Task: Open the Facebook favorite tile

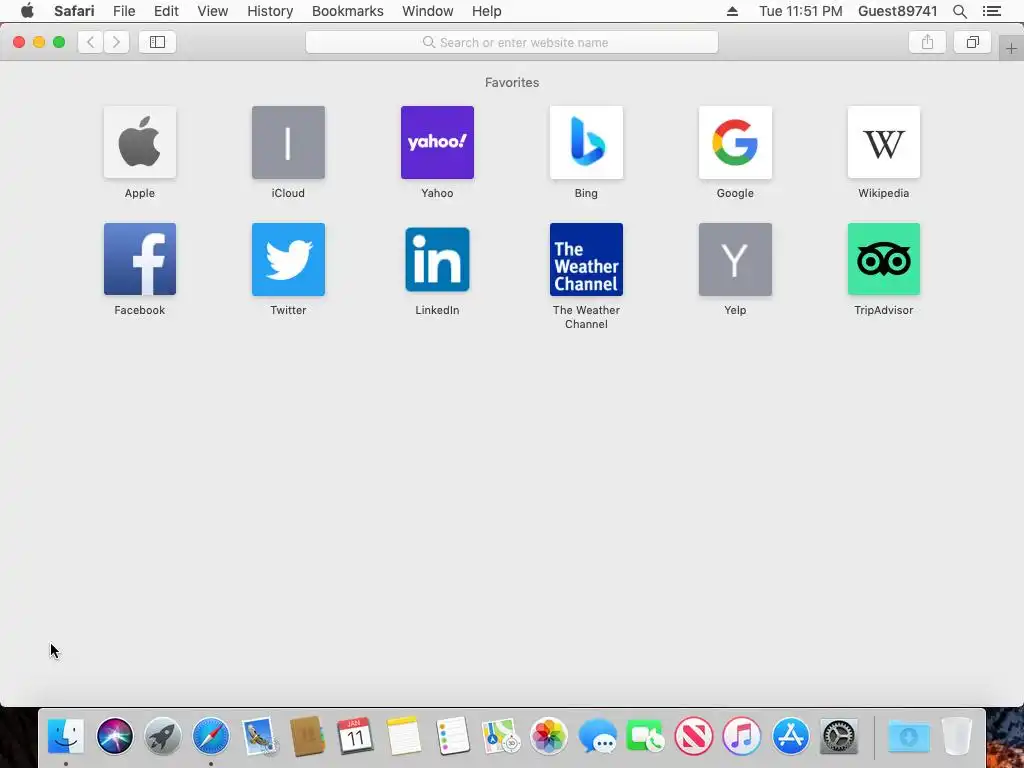Action: tap(140, 259)
